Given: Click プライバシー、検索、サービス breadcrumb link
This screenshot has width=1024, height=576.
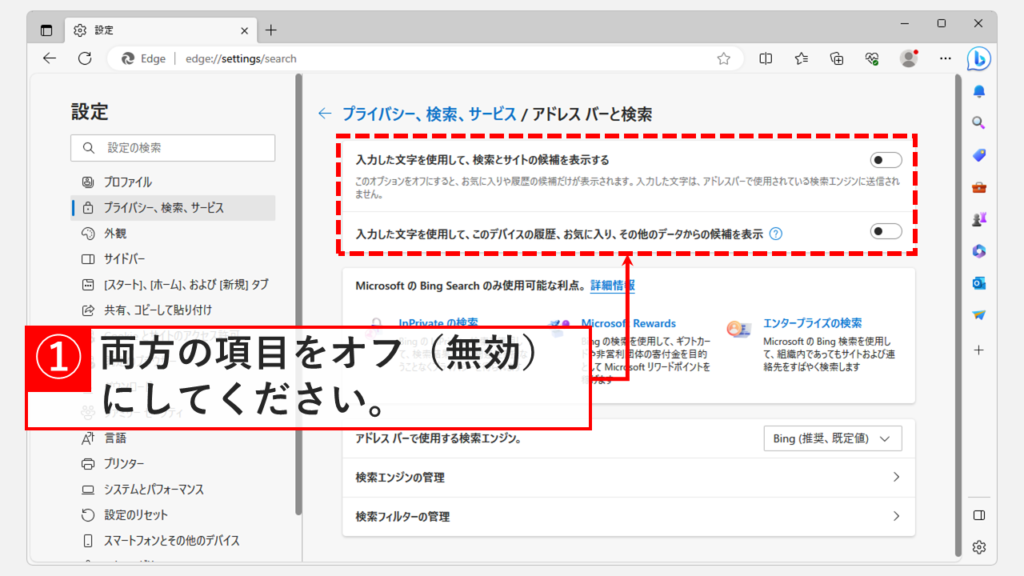Looking at the screenshot, I should (x=429, y=114).
